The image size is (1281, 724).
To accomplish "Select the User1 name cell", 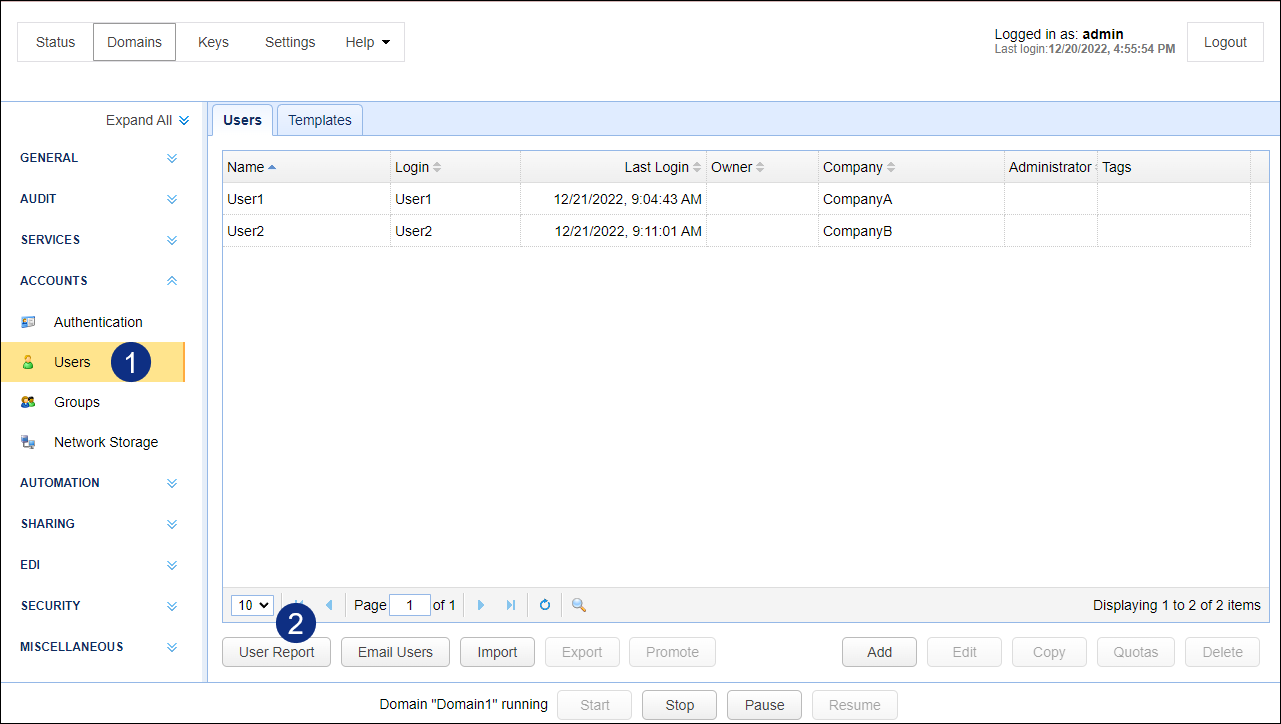I will click(x=306, y=199).
